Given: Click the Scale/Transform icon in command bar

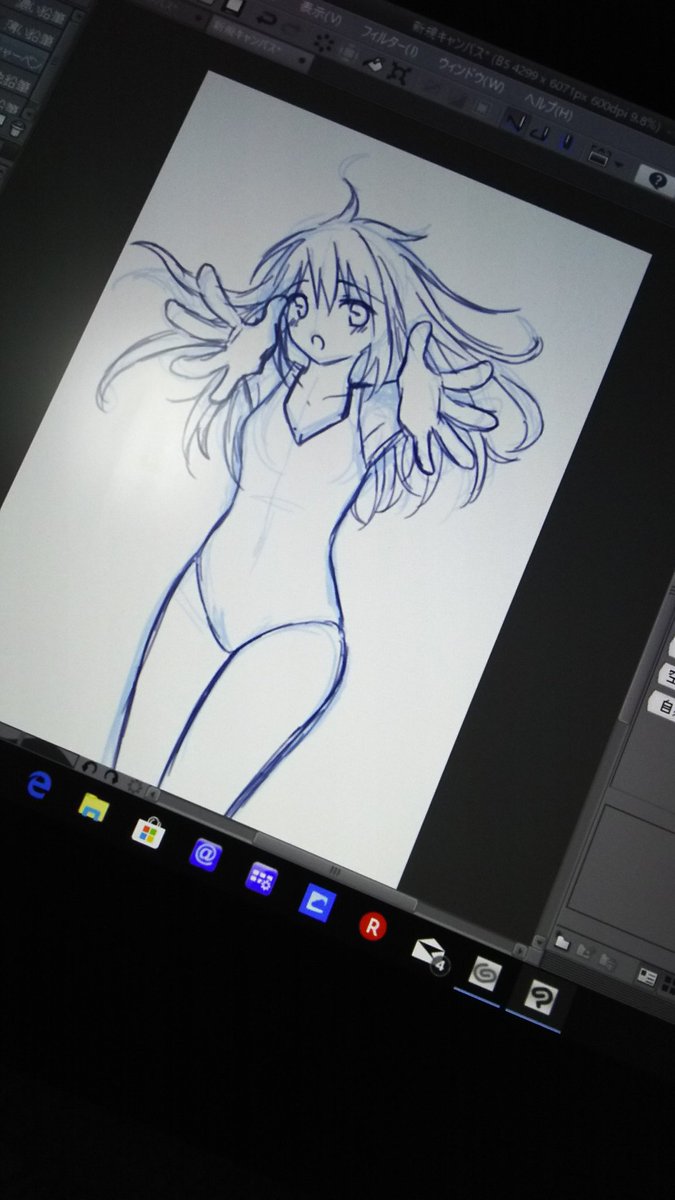Looking at the screenshot, I should click(399, 74).
